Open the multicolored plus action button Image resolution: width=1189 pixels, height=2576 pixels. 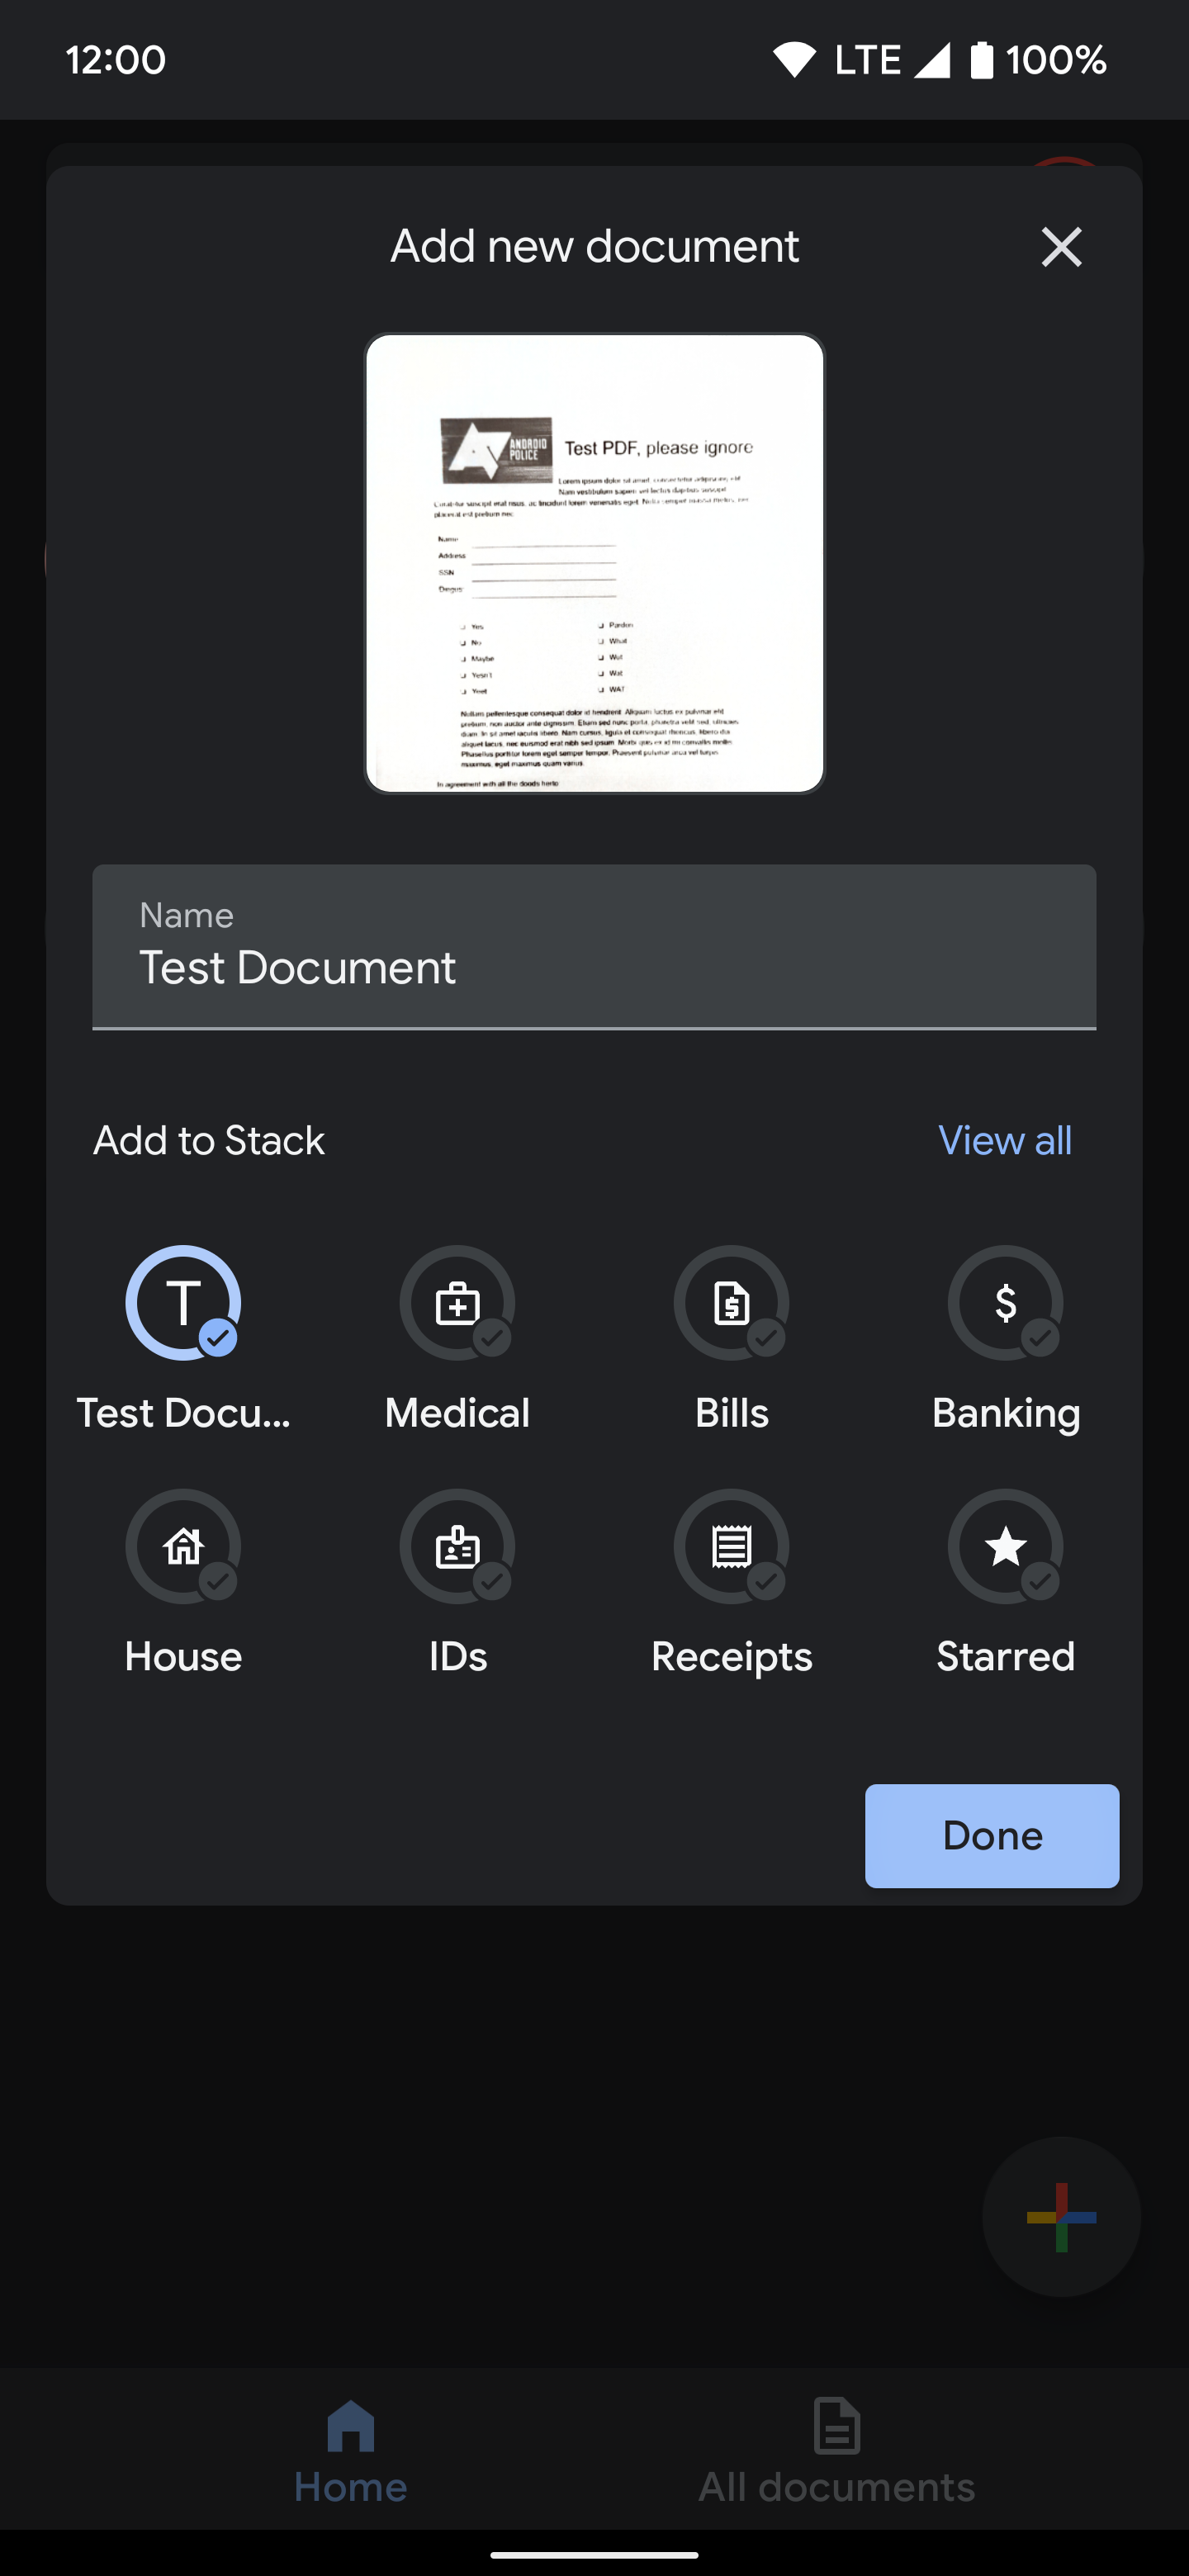(x=1061, y=2217)
